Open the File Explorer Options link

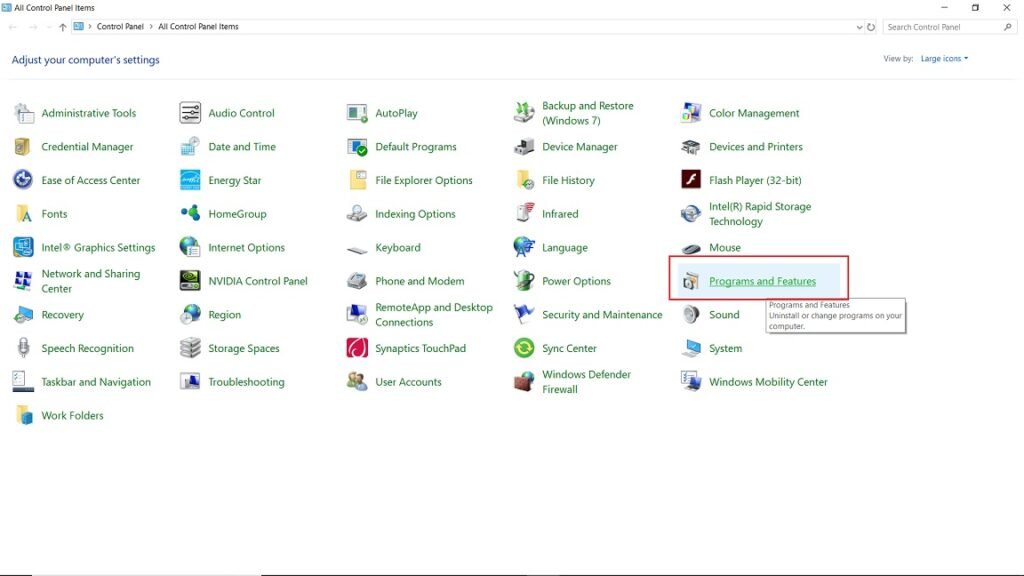coord(424,180)
